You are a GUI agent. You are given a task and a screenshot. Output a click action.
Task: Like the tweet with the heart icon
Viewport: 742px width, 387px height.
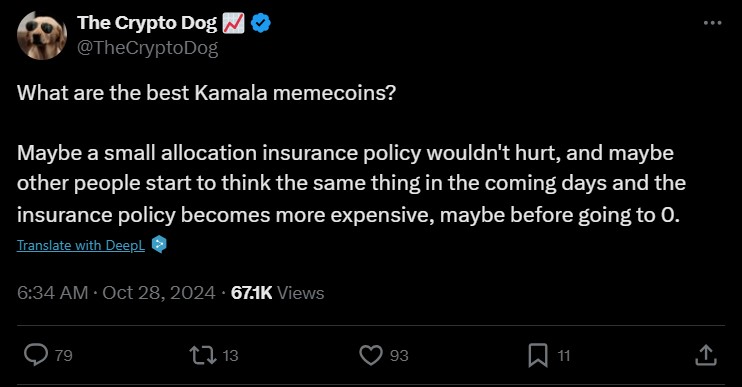point(371,355)
